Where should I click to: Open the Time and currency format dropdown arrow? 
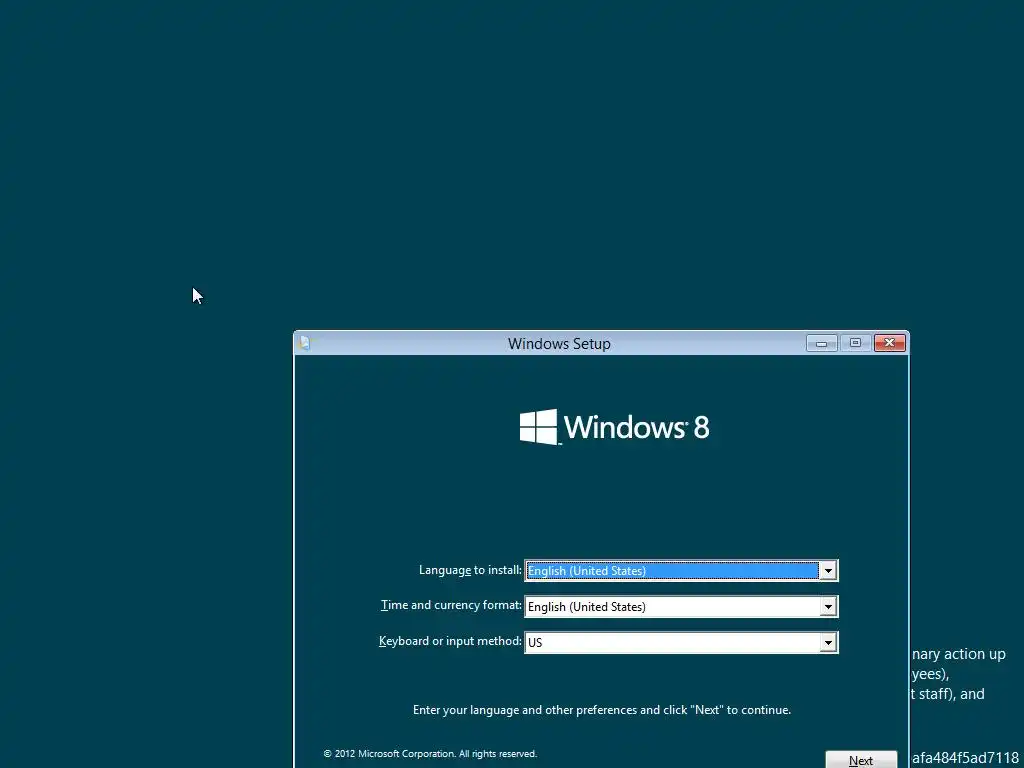click(828, 607)
